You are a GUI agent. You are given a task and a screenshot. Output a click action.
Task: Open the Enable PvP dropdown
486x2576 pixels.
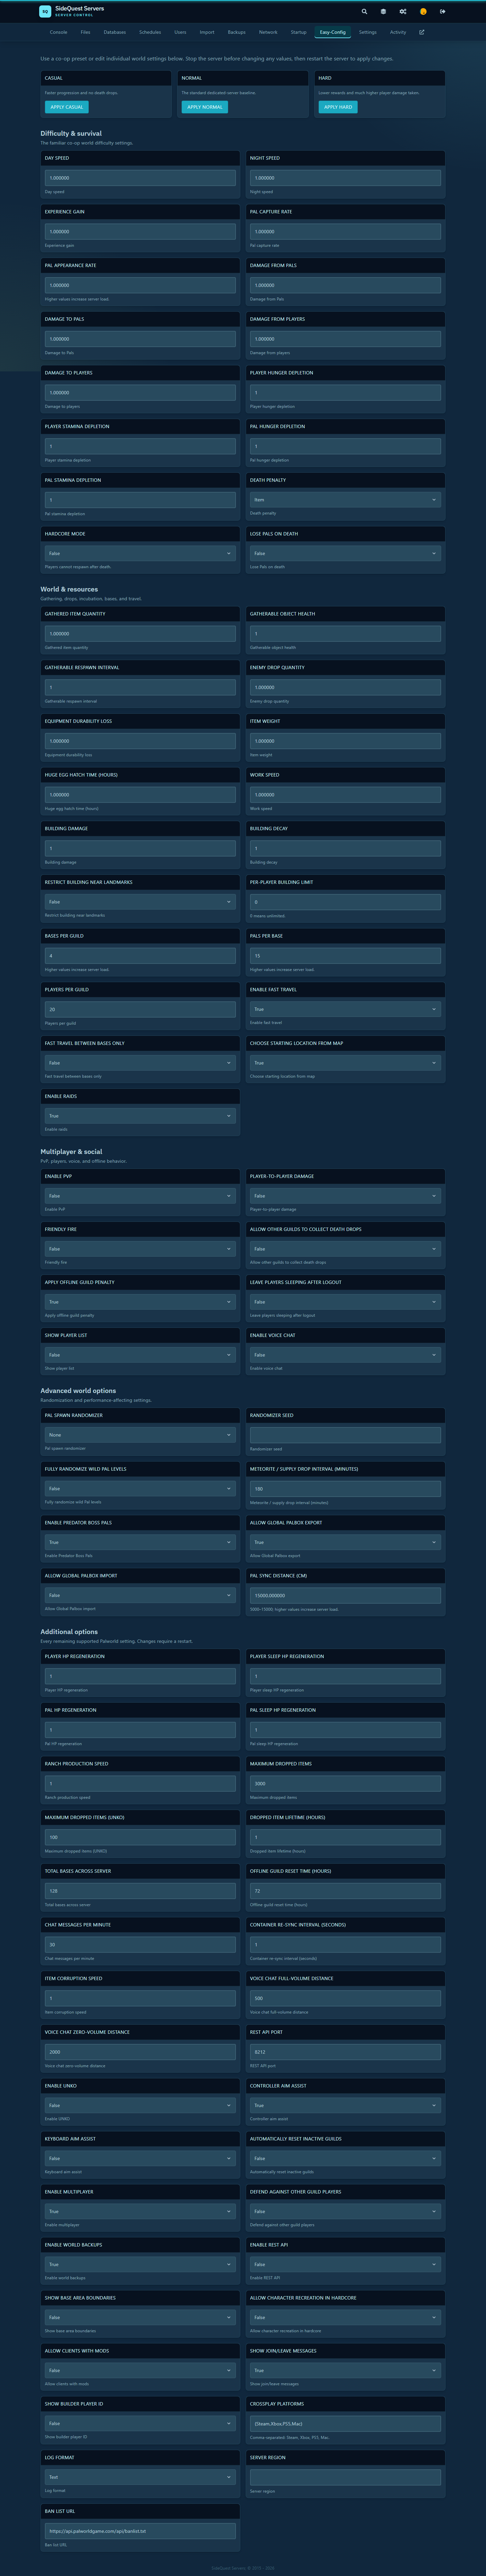(x=140, y=1196)
